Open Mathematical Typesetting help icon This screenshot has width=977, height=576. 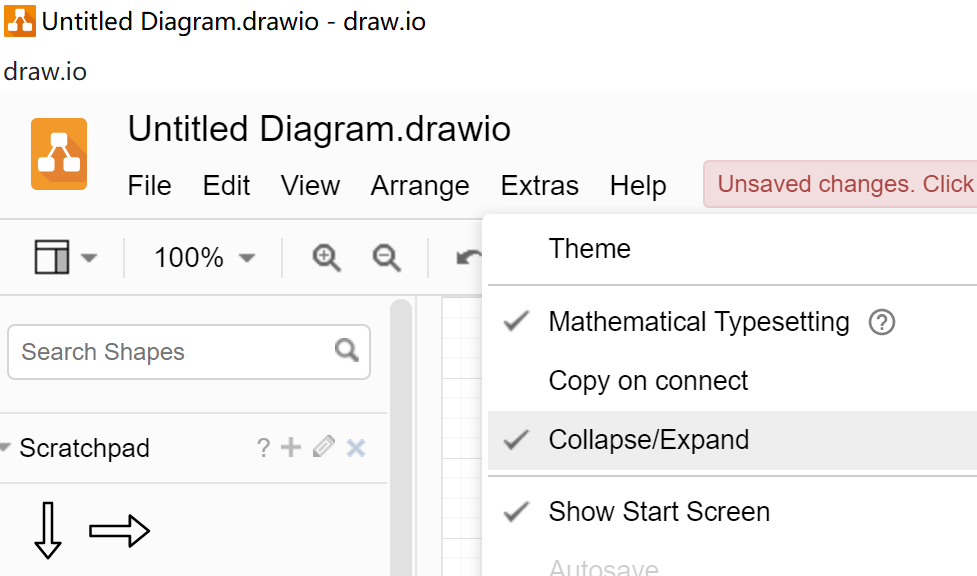click(x=882, y=322)
